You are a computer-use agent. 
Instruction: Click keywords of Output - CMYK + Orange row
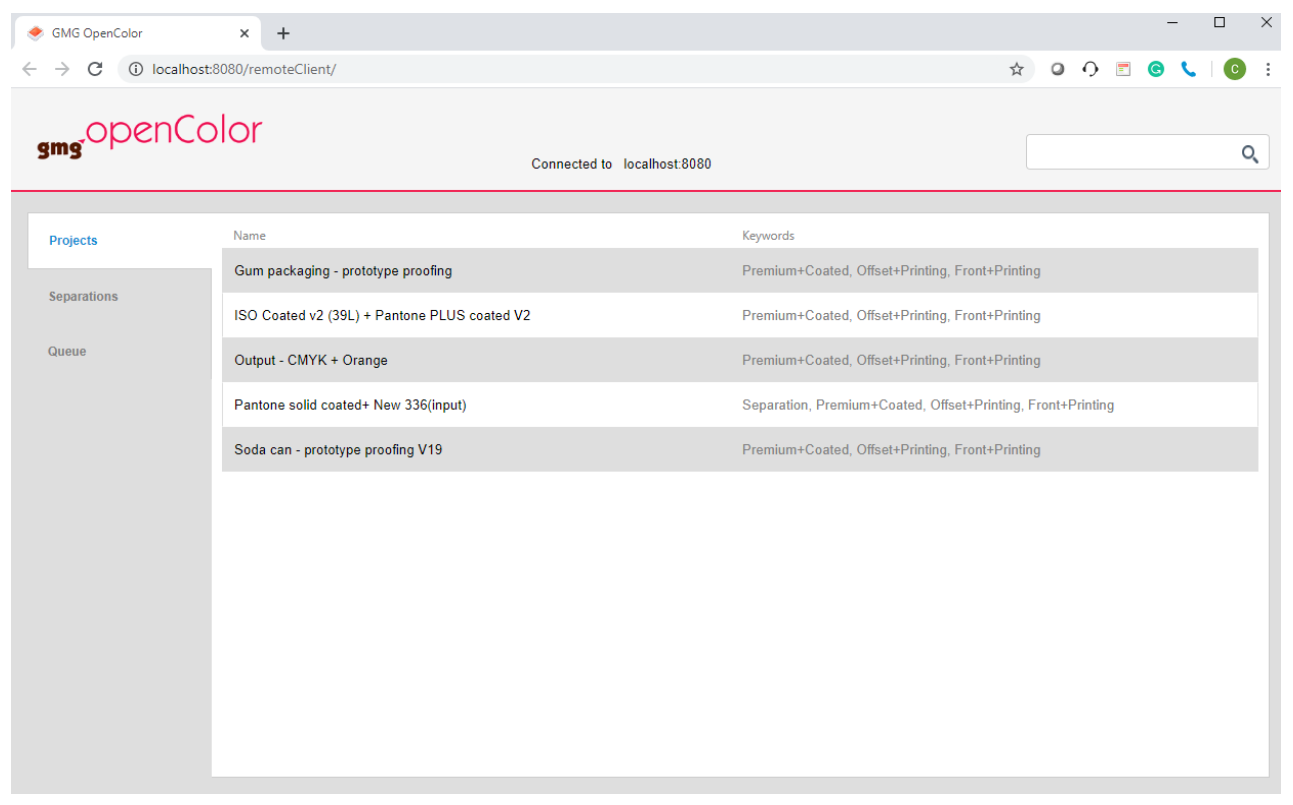pos(891,360)
